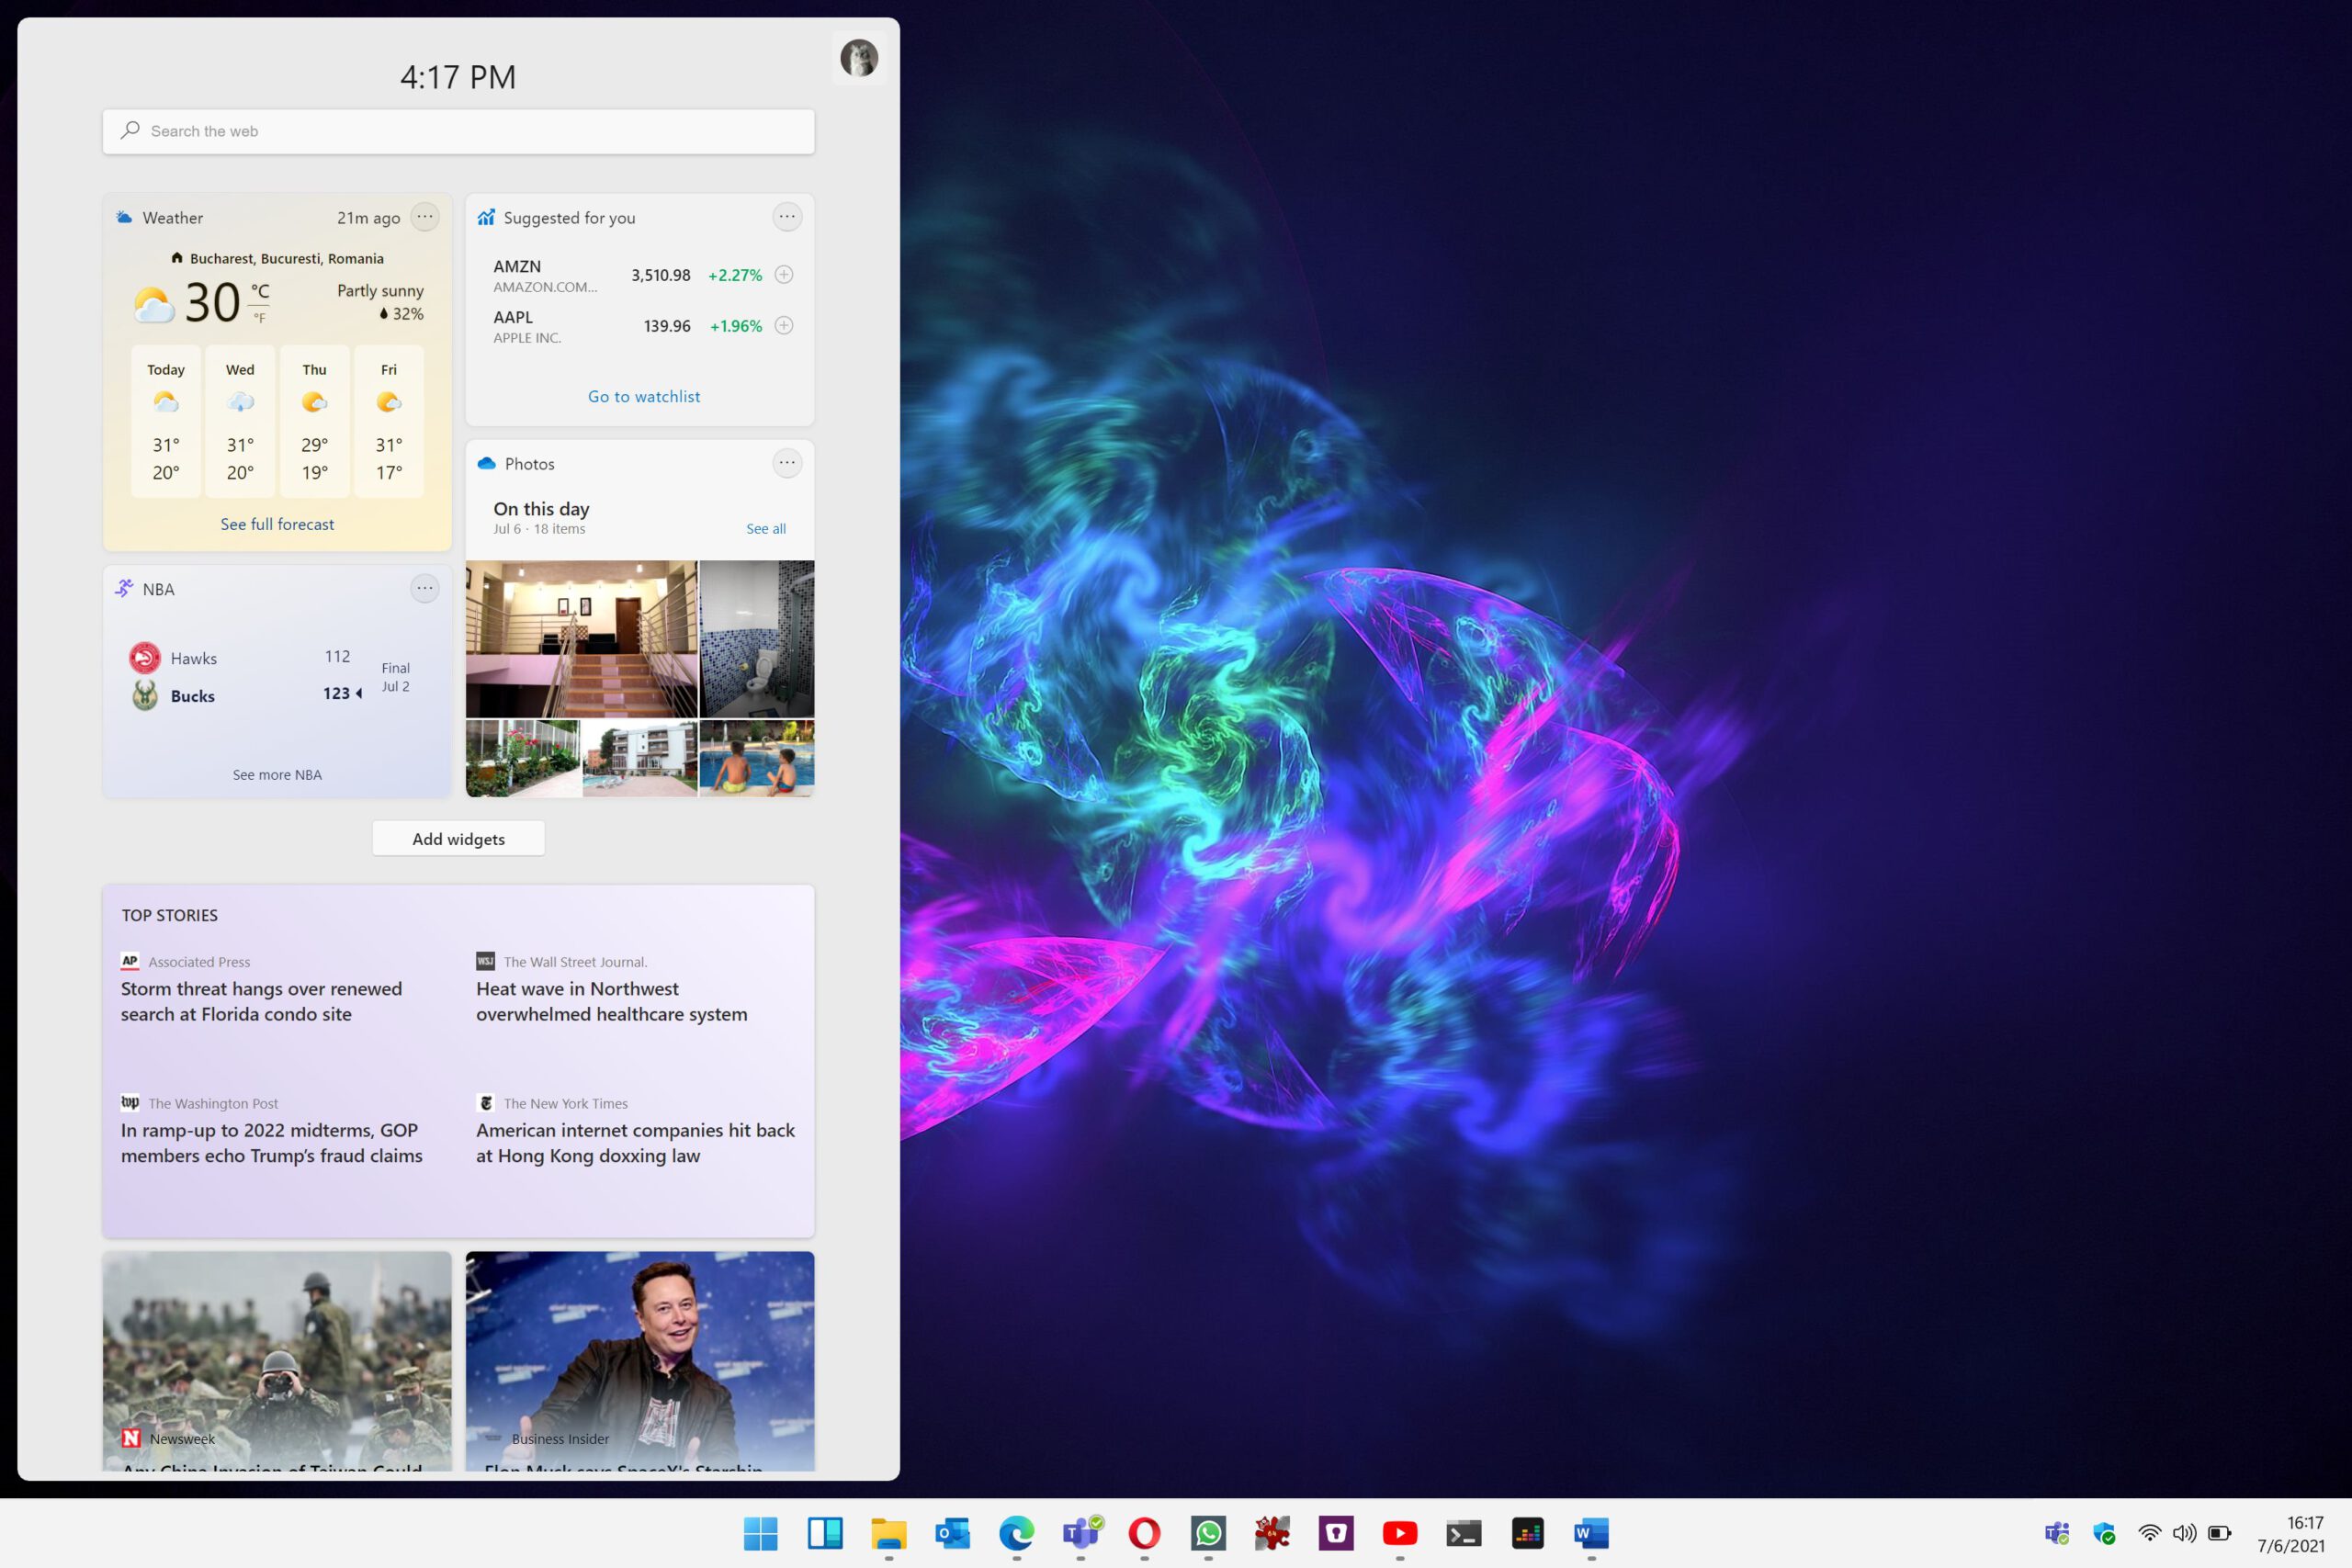
Task: Open Suggested for you options menu
Action: tap(787, 217)
